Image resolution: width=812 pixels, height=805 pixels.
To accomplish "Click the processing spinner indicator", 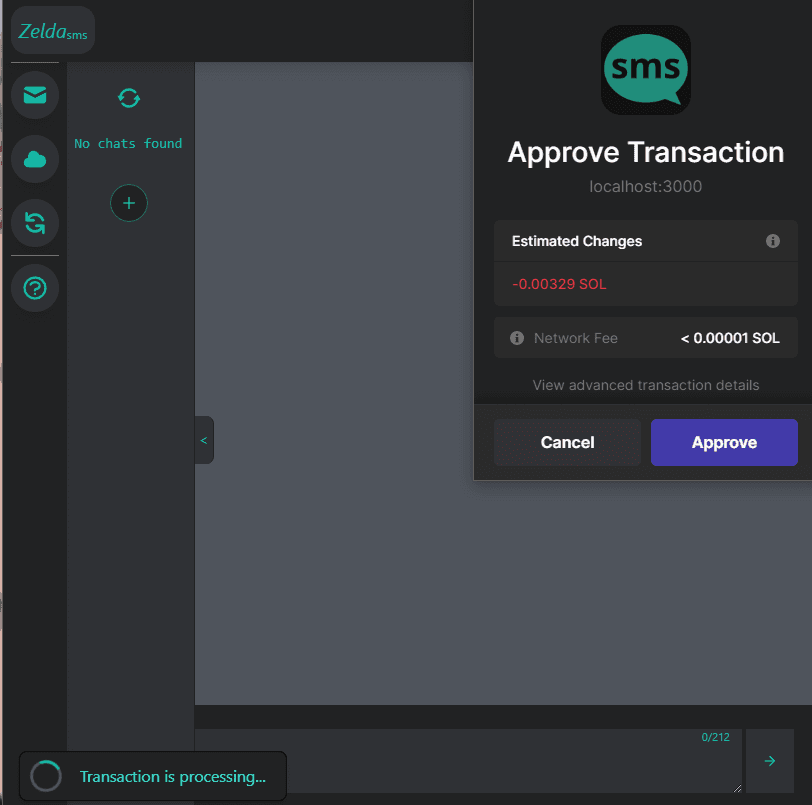I will [46, 777].
